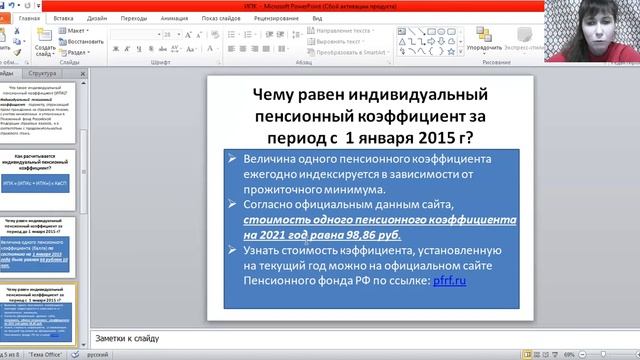Open the Переходы ribbon tab
640x360 pixels.
coord(134,18)
